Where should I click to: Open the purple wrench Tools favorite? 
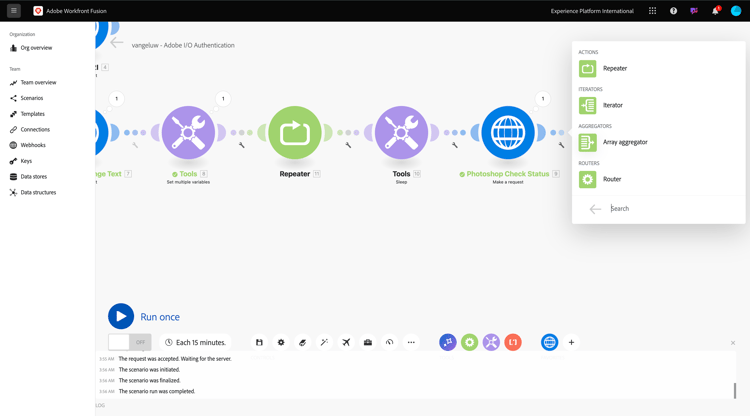[491, 342]
